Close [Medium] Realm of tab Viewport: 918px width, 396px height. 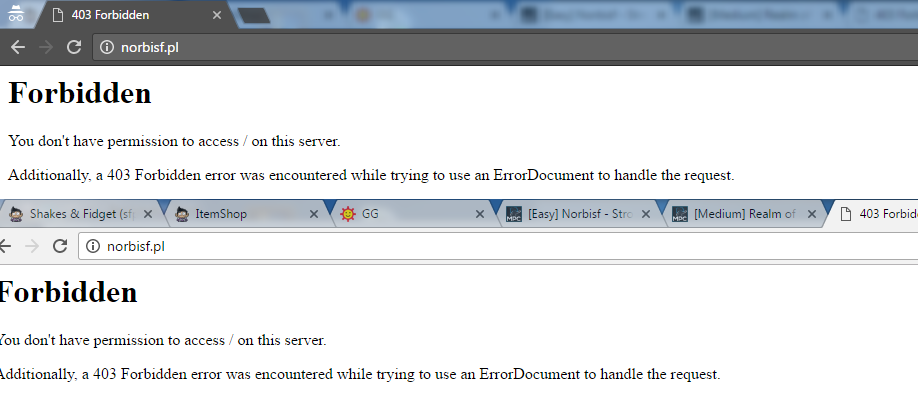click(x=811, y=214)
